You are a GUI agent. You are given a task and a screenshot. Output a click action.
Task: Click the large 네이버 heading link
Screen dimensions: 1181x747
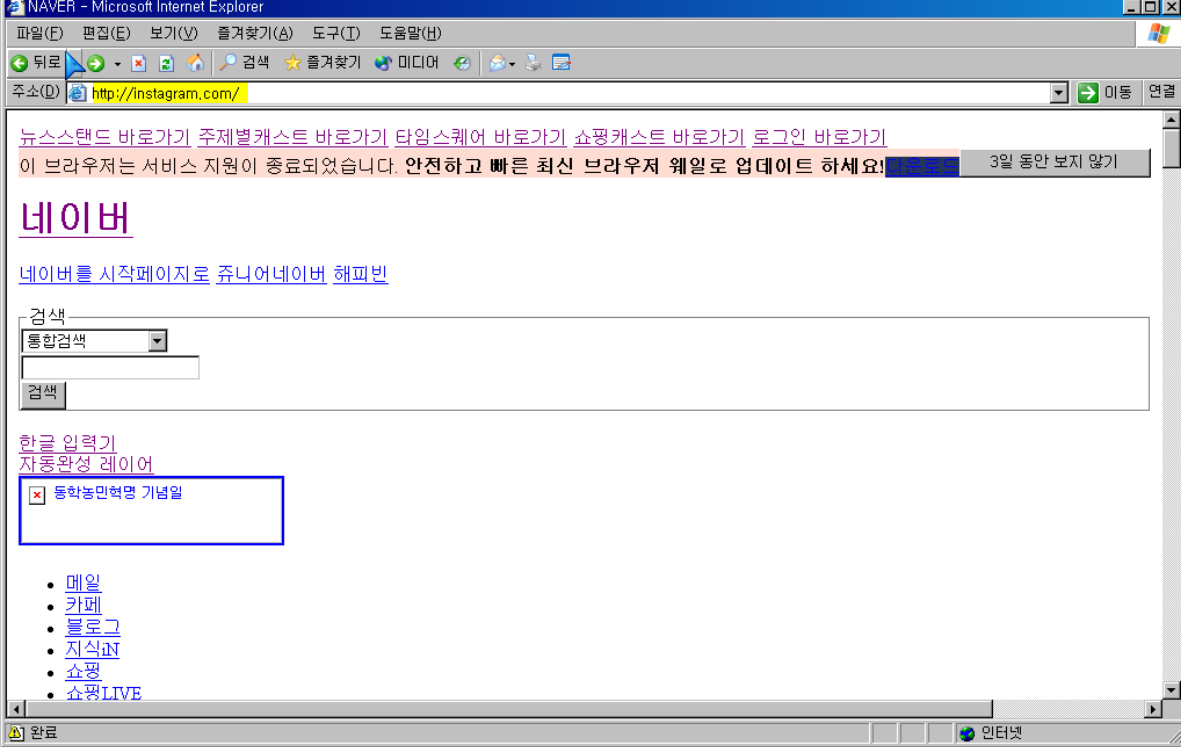pos(75,218)
